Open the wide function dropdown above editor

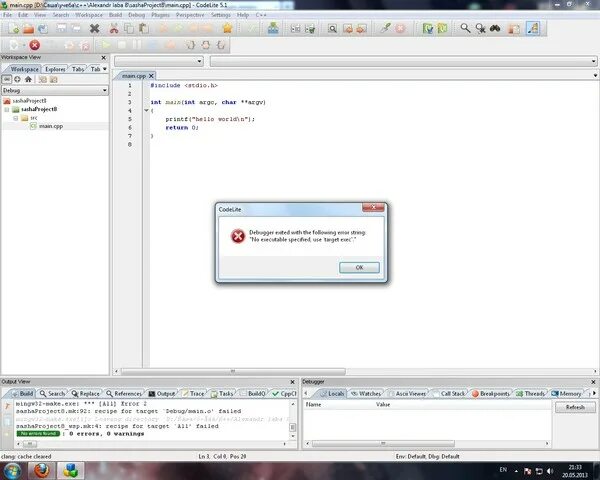pyautogui.click(x=403, y=61)
